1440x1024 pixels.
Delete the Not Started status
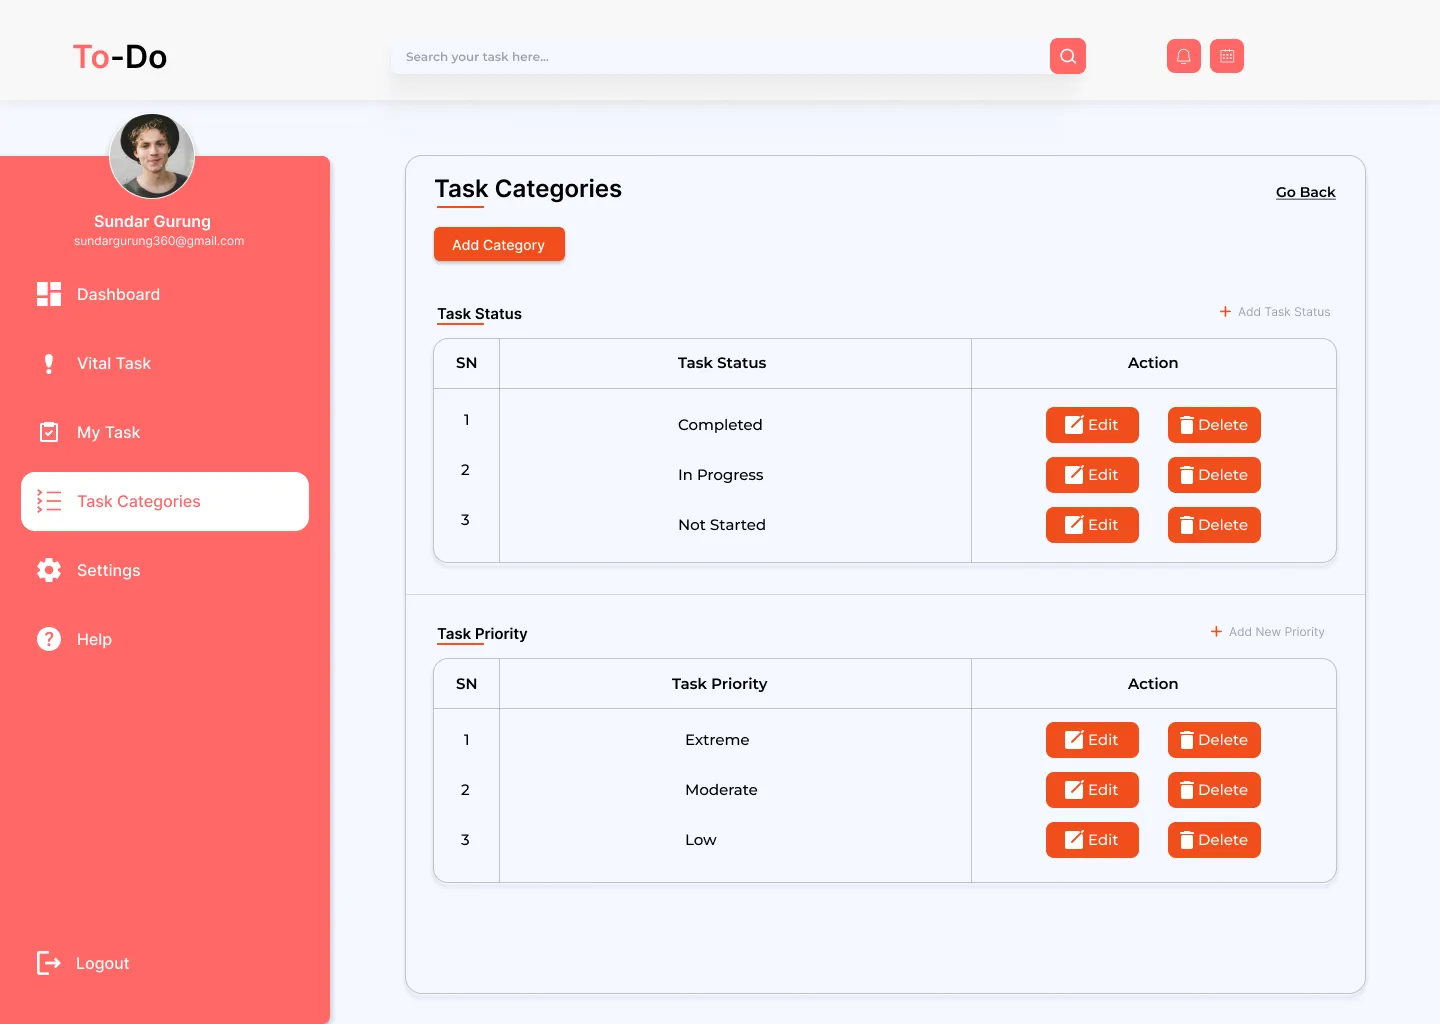tap(1214, 525)
